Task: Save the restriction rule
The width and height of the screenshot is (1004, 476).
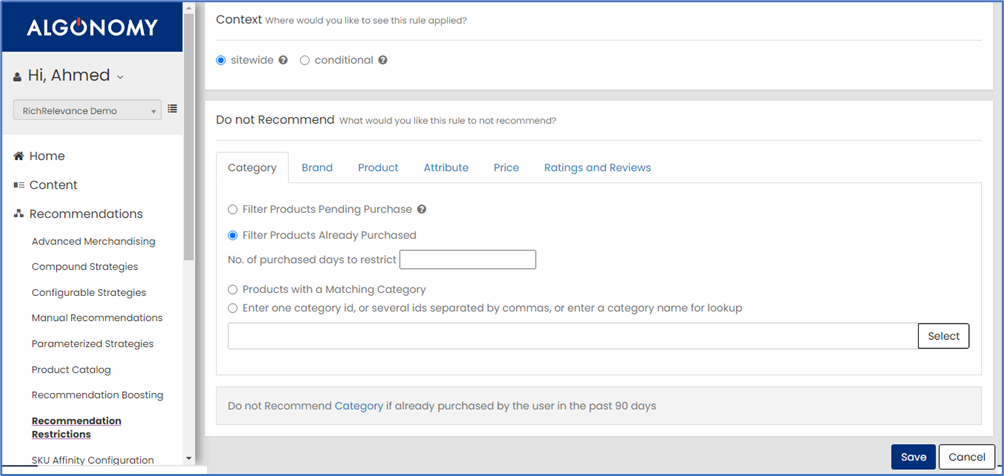Action: (x=912, y=457)
